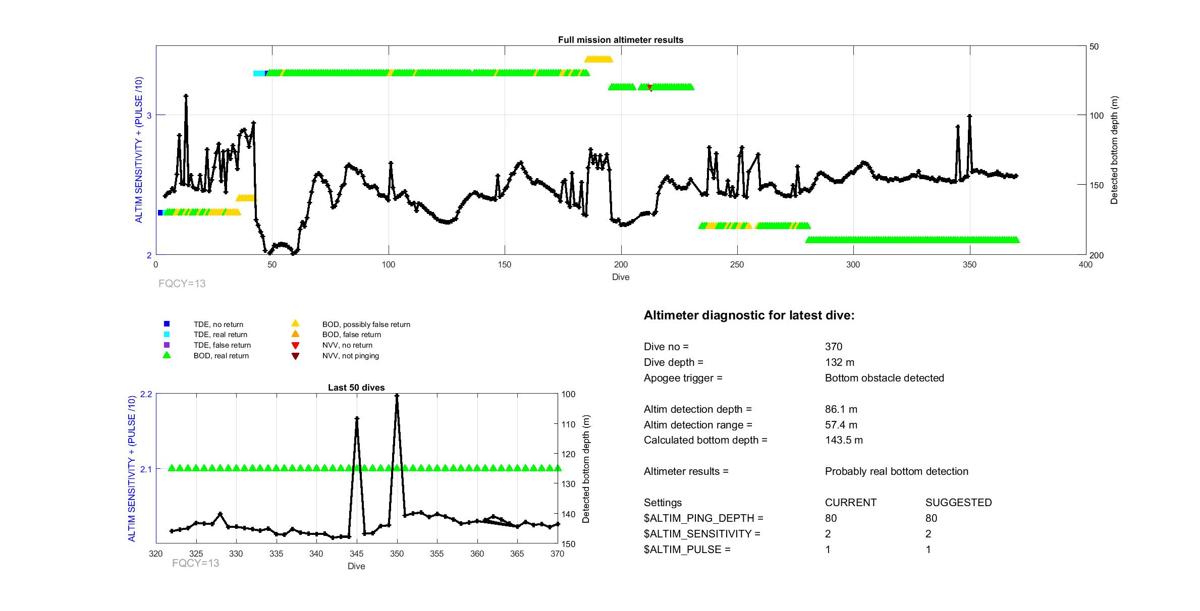Select the red NVV marker in the full mission plot
Screen dimensions: 1200x611
[x=650, y=88]
